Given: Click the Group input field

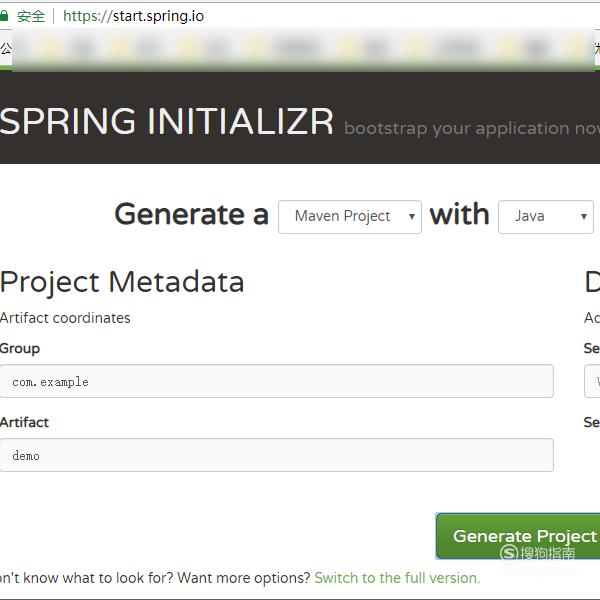Looking at the screenshot, I should [x=277, y=381].
